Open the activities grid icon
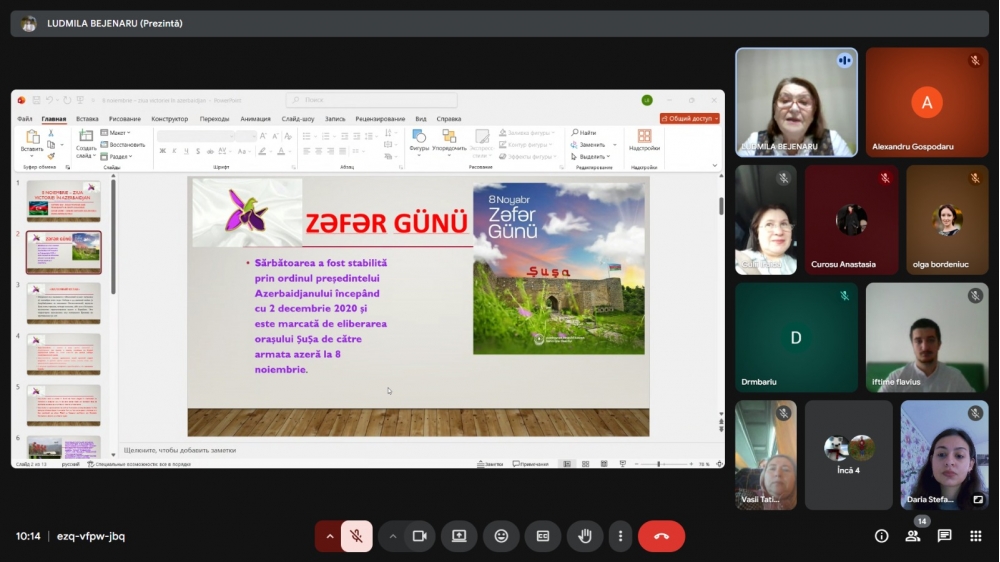Viewport: 1000px width, 562px height. (975, 536)
